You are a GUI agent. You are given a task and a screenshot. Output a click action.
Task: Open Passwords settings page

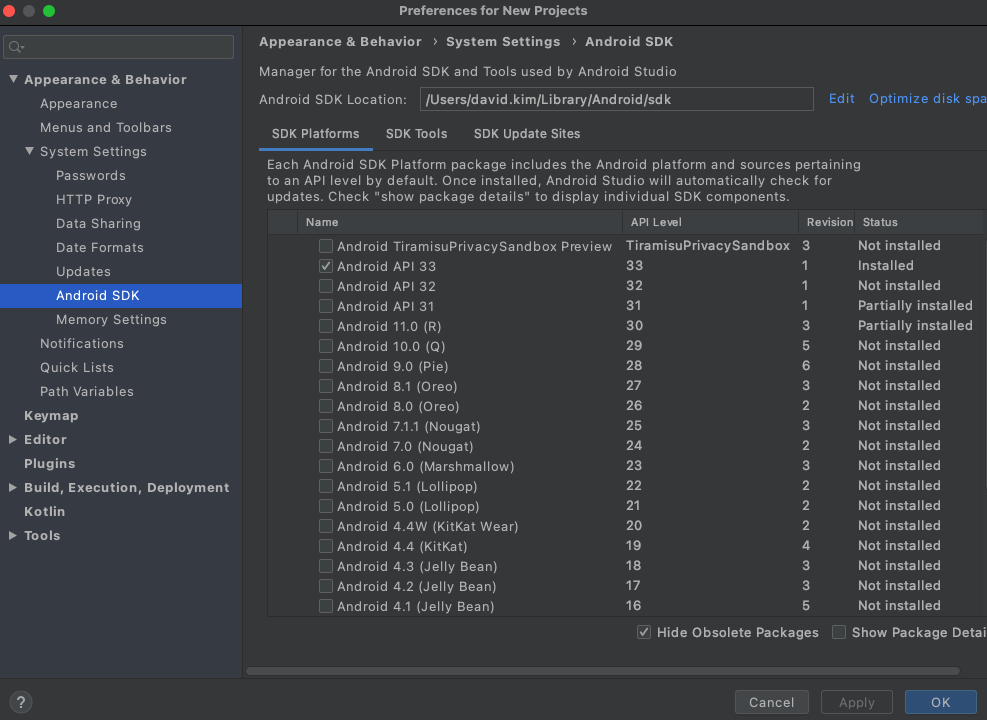click(x=91, y=175)
